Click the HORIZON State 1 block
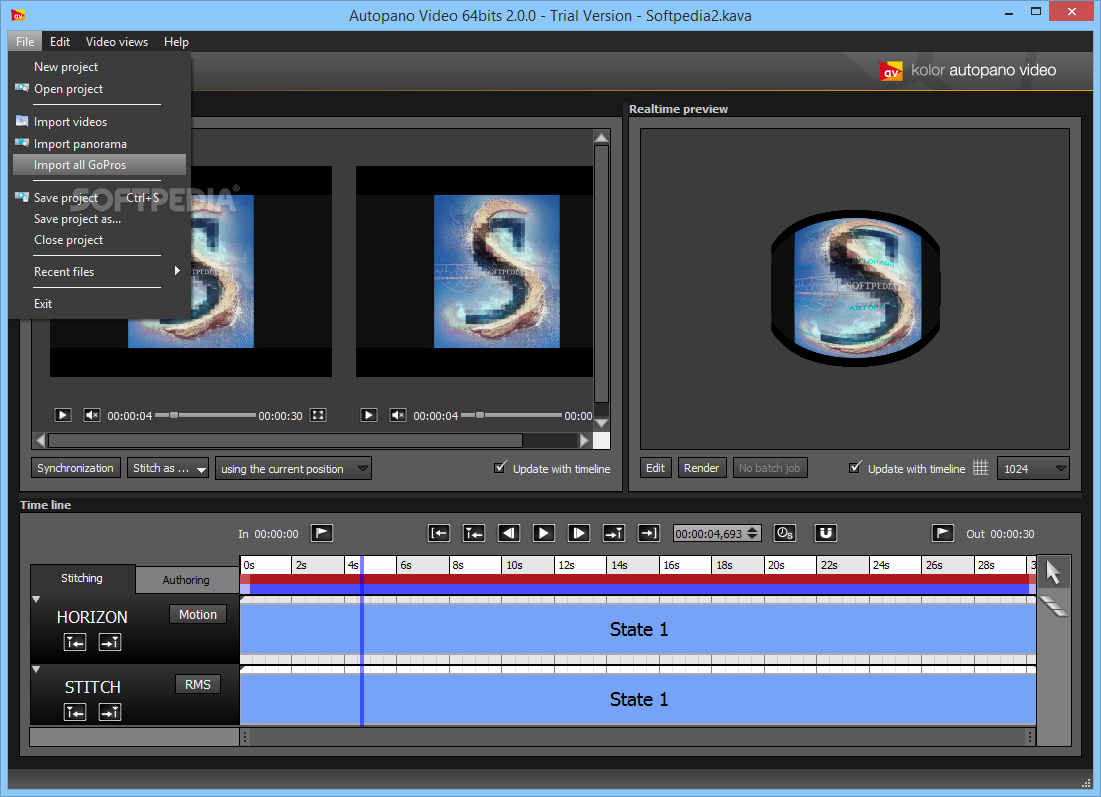Viewport: 1101px width, 797px height. [638, 629]
